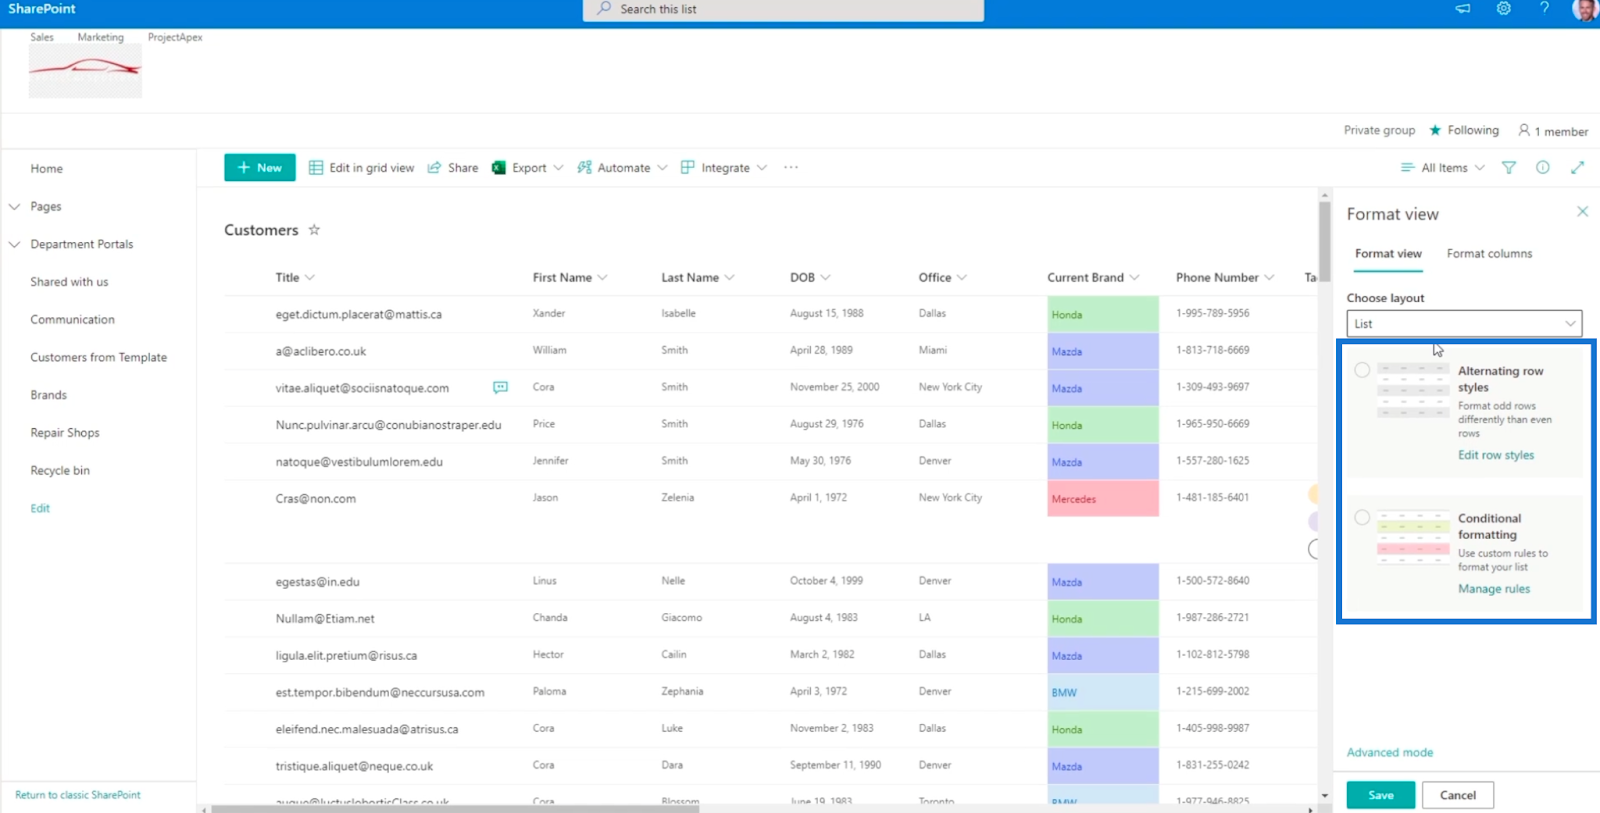Open Recycle bin in left navigation
Viewport: 1600px width, 813px height.
(60, 471)
